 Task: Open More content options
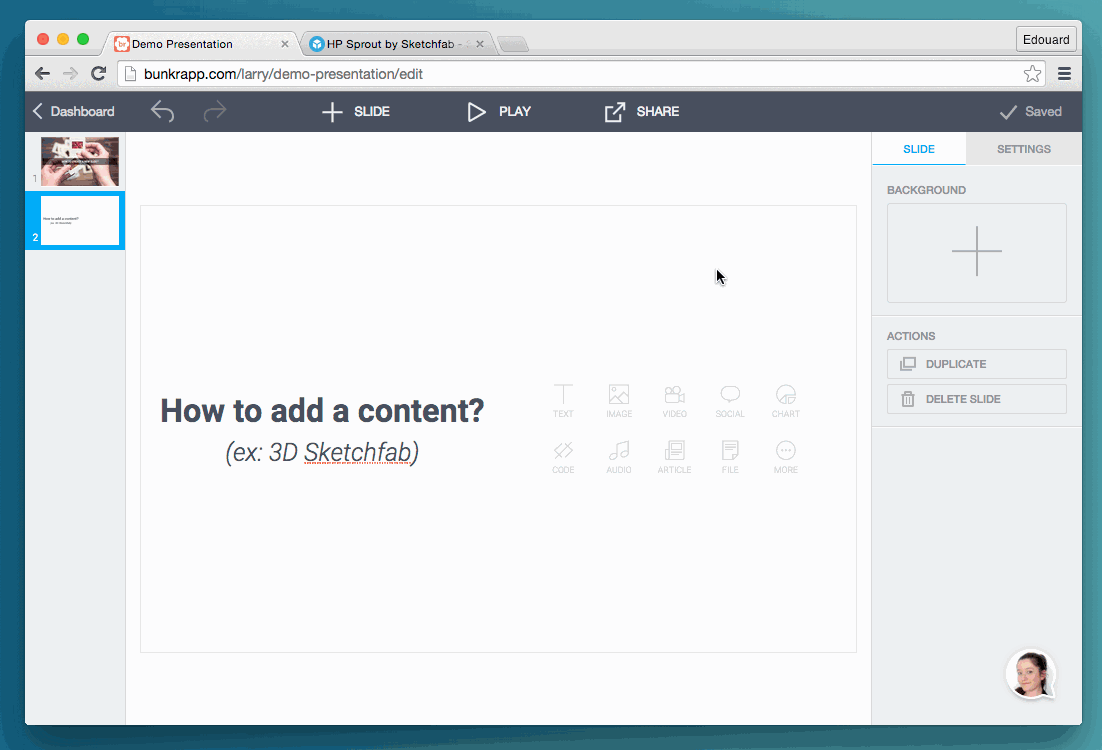click(x=786, y=455)
